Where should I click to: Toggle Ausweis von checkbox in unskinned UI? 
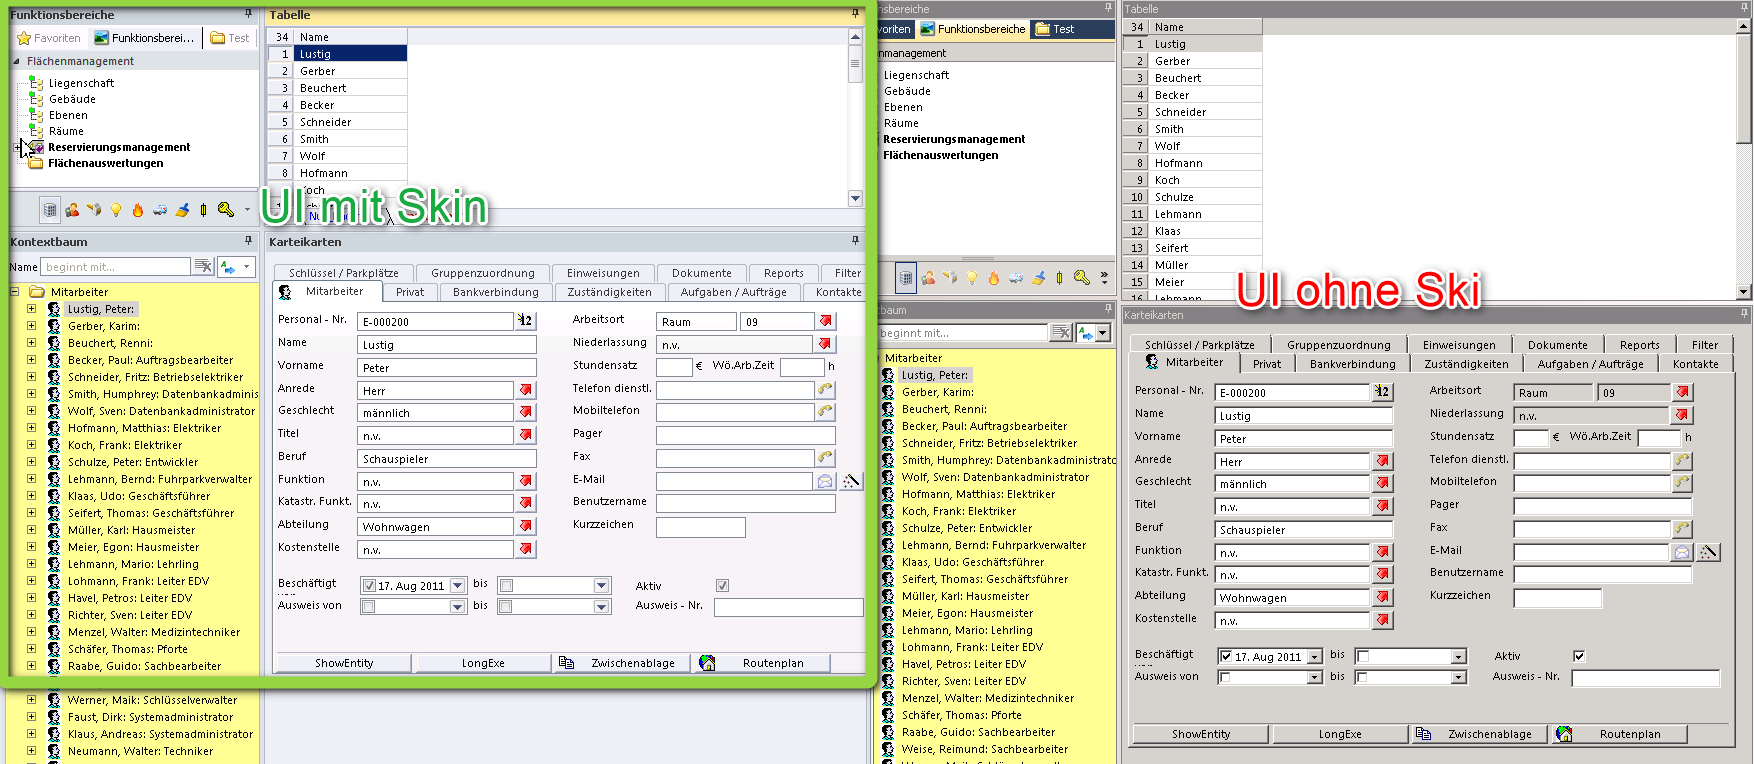coord(1226,678)
